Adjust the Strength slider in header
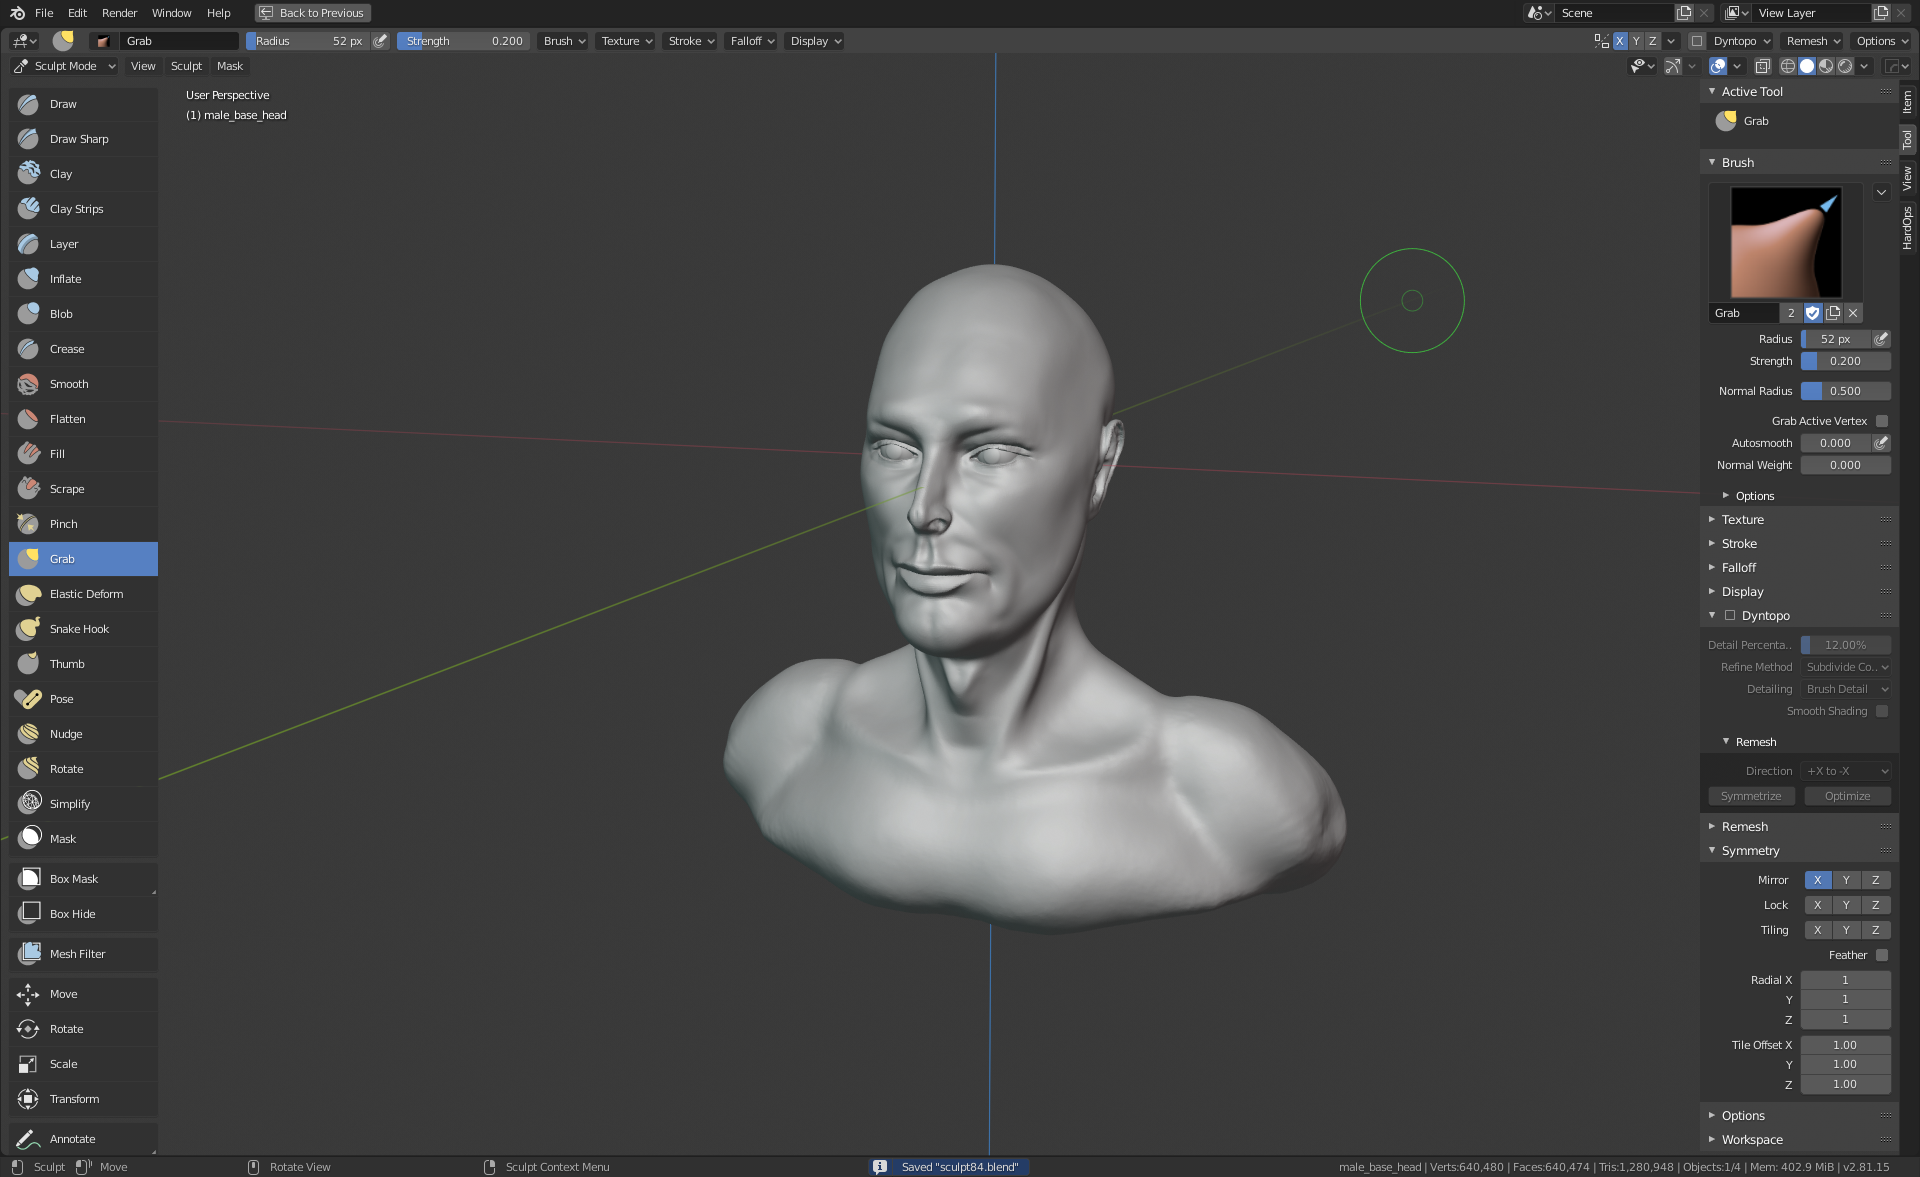The image size is (1920, 1177). click(463, 41)
